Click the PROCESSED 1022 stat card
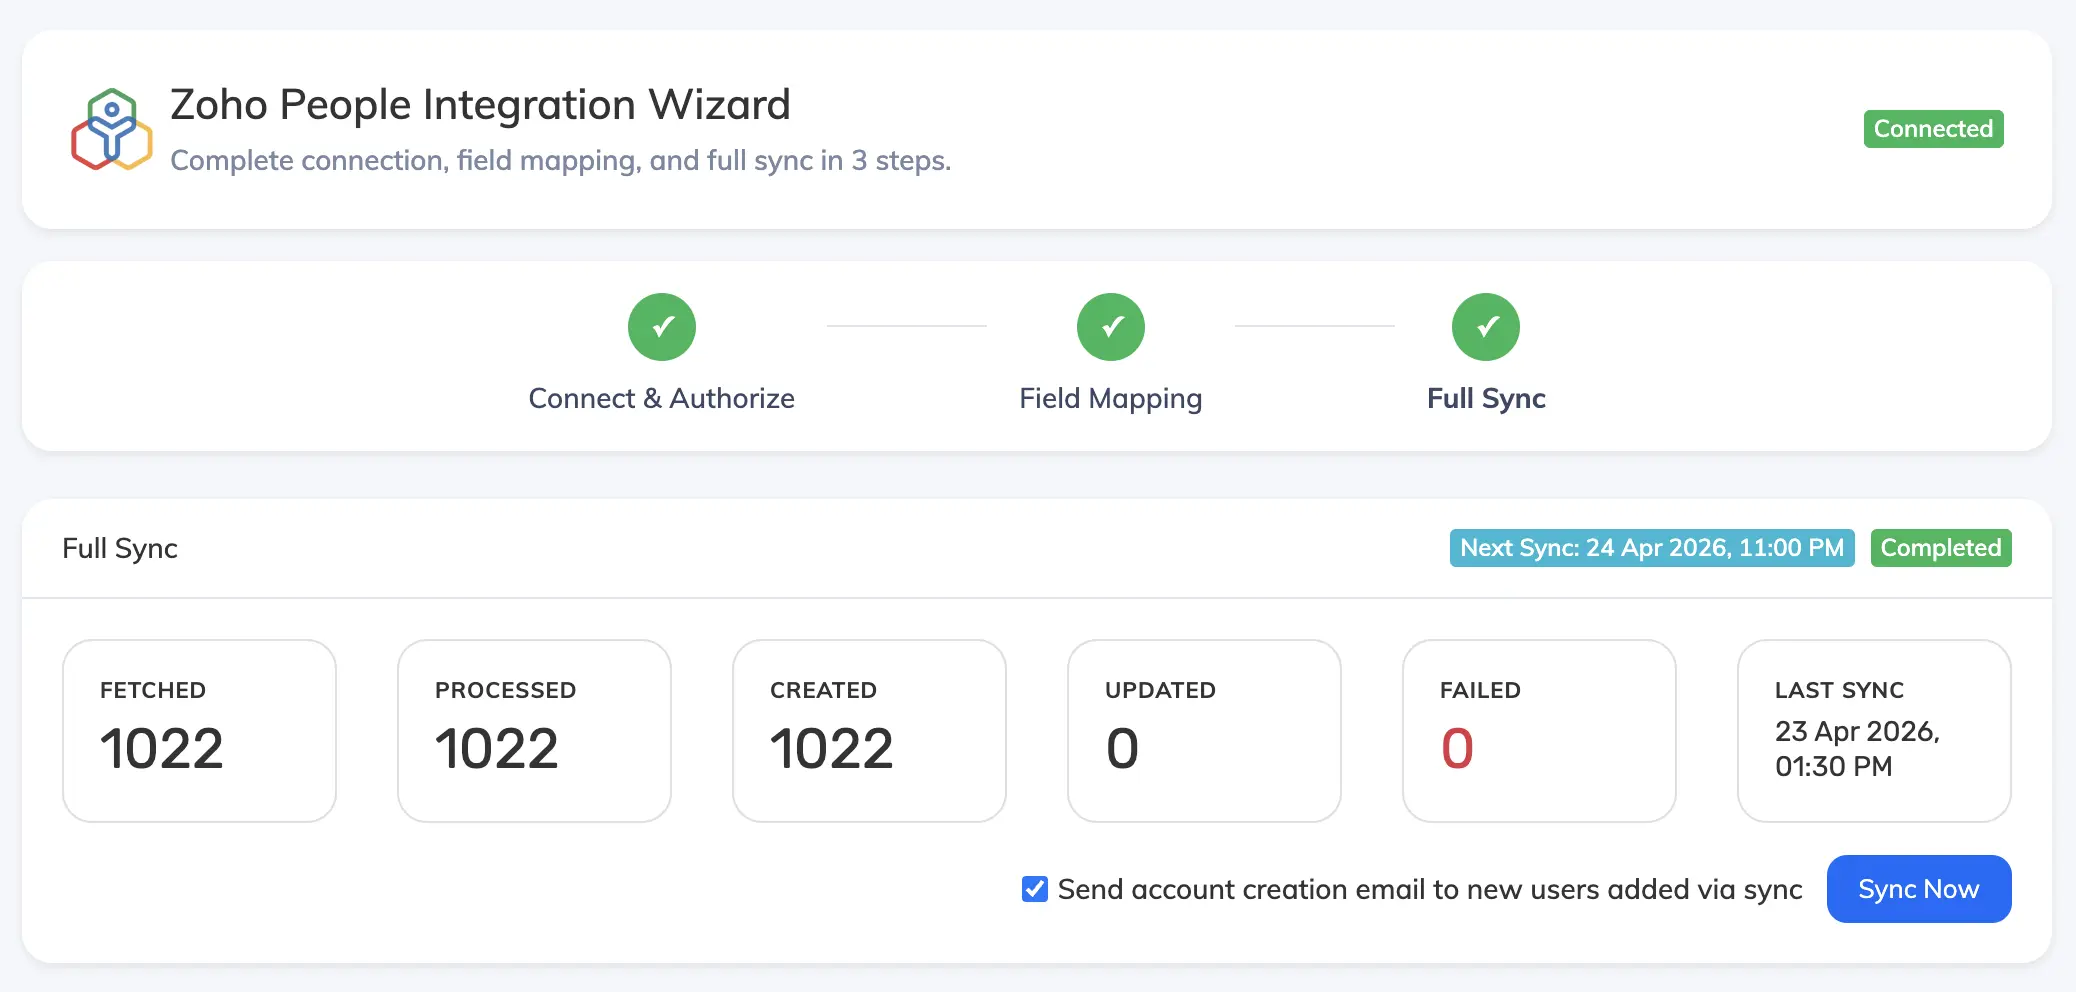The image size is (2076, 992). pyautogui.click(x=534, y=731)
